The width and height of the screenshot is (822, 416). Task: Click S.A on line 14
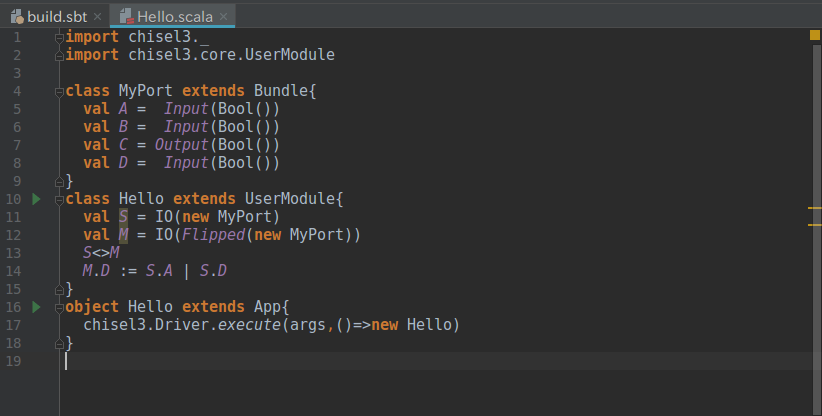pyautogui.click(x=159, y=271)
